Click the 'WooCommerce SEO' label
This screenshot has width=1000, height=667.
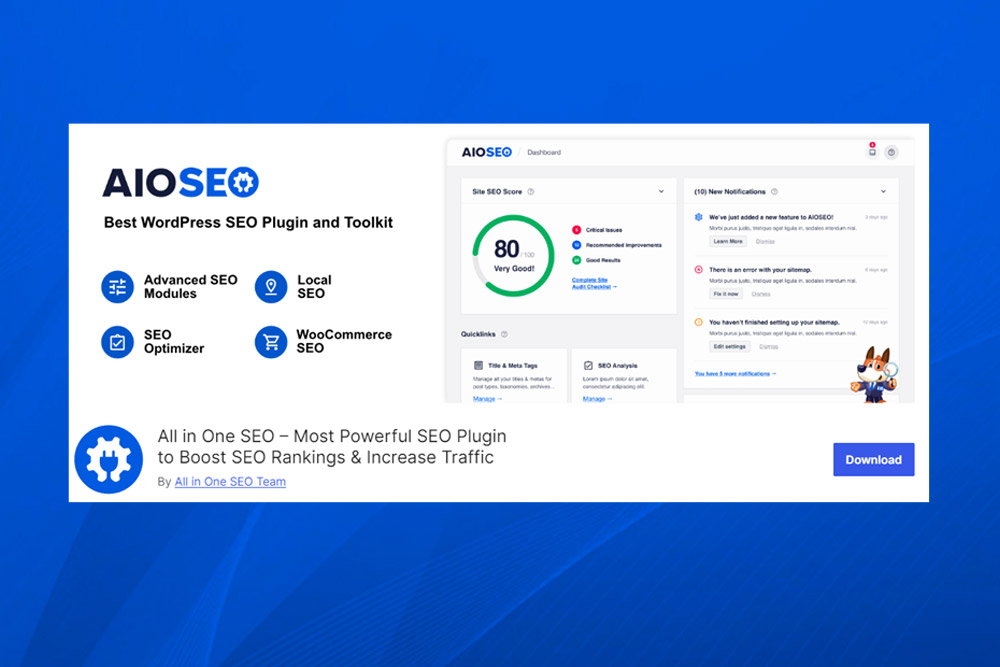[x=344, y=342]
